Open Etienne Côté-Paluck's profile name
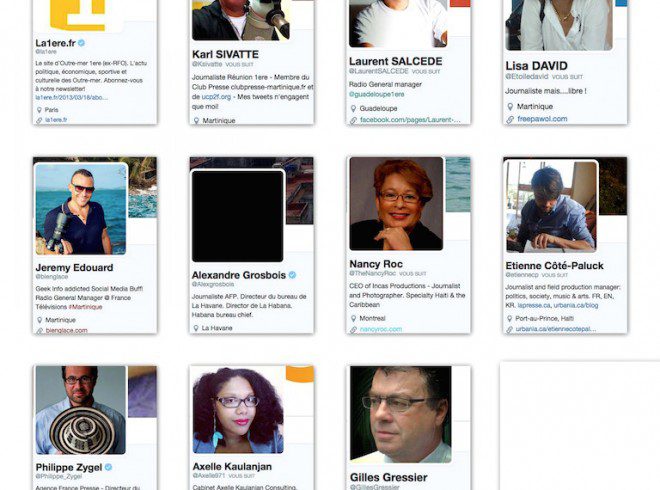 [554, 266]
